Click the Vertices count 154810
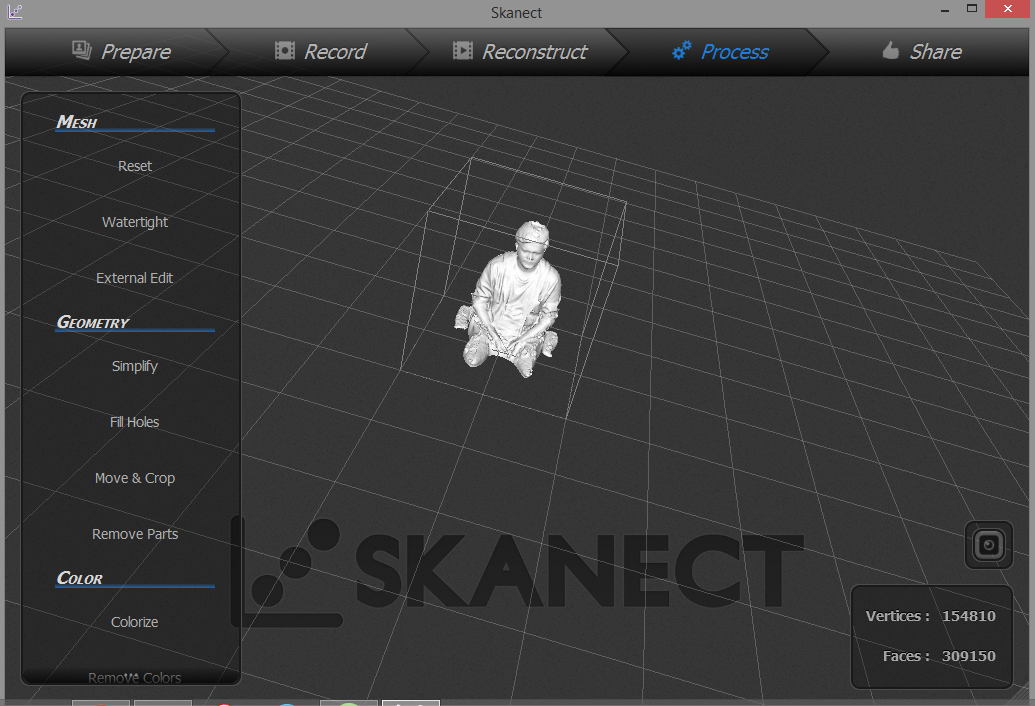 [968, 616]
